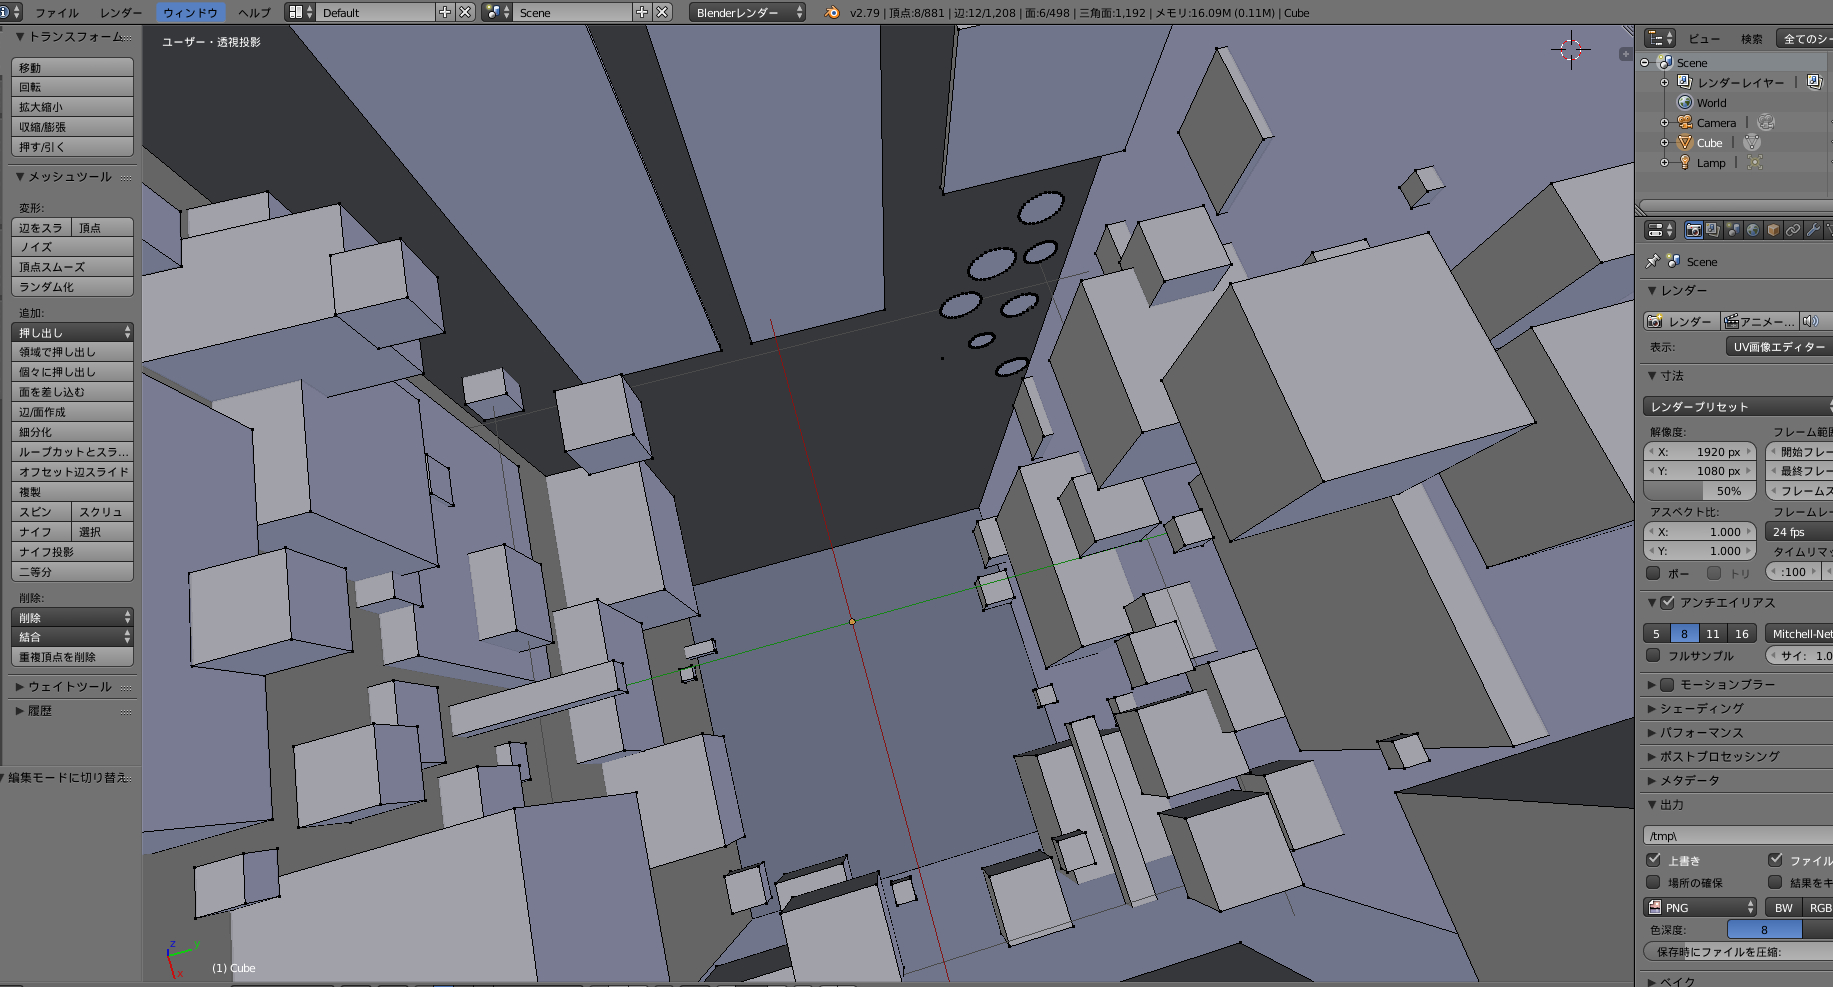The width and height of the screenshot is (1833, 987).
Task: Click the 重複頂点を削除 button
Action: pyautogui.click(x=72, y=657)
